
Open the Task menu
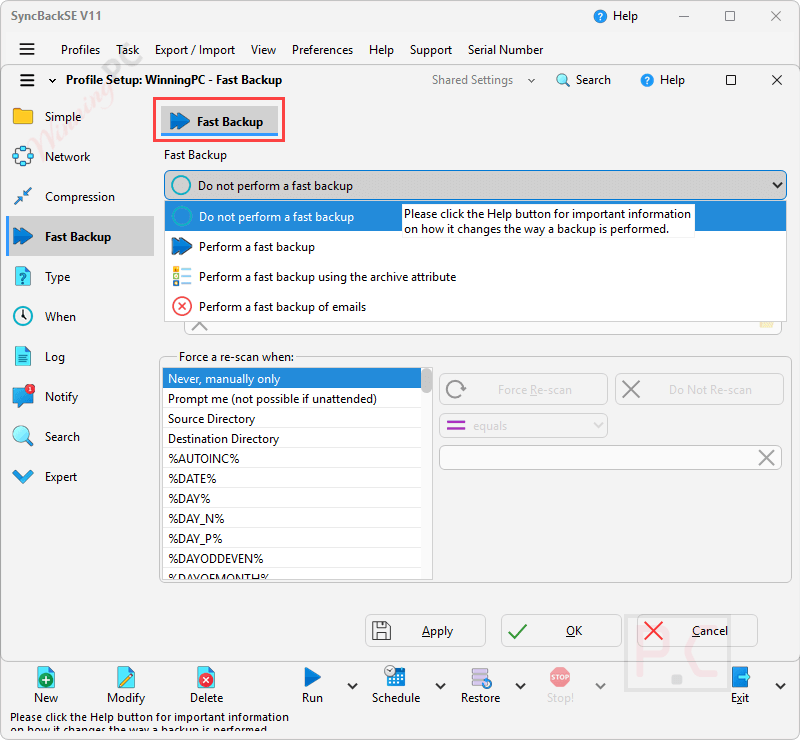(x=128, y=50)
